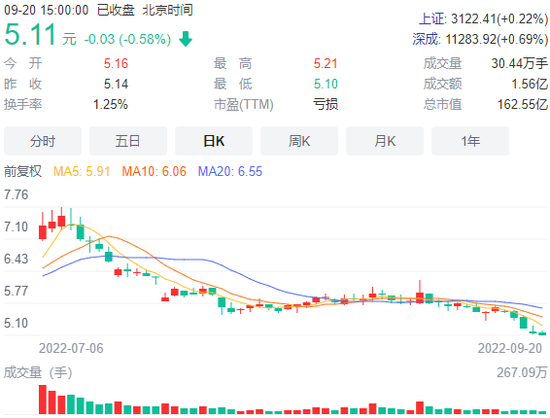The image size is (550, 418).
Task: Click the 最低 value 5.10
Action: (326, 84)
